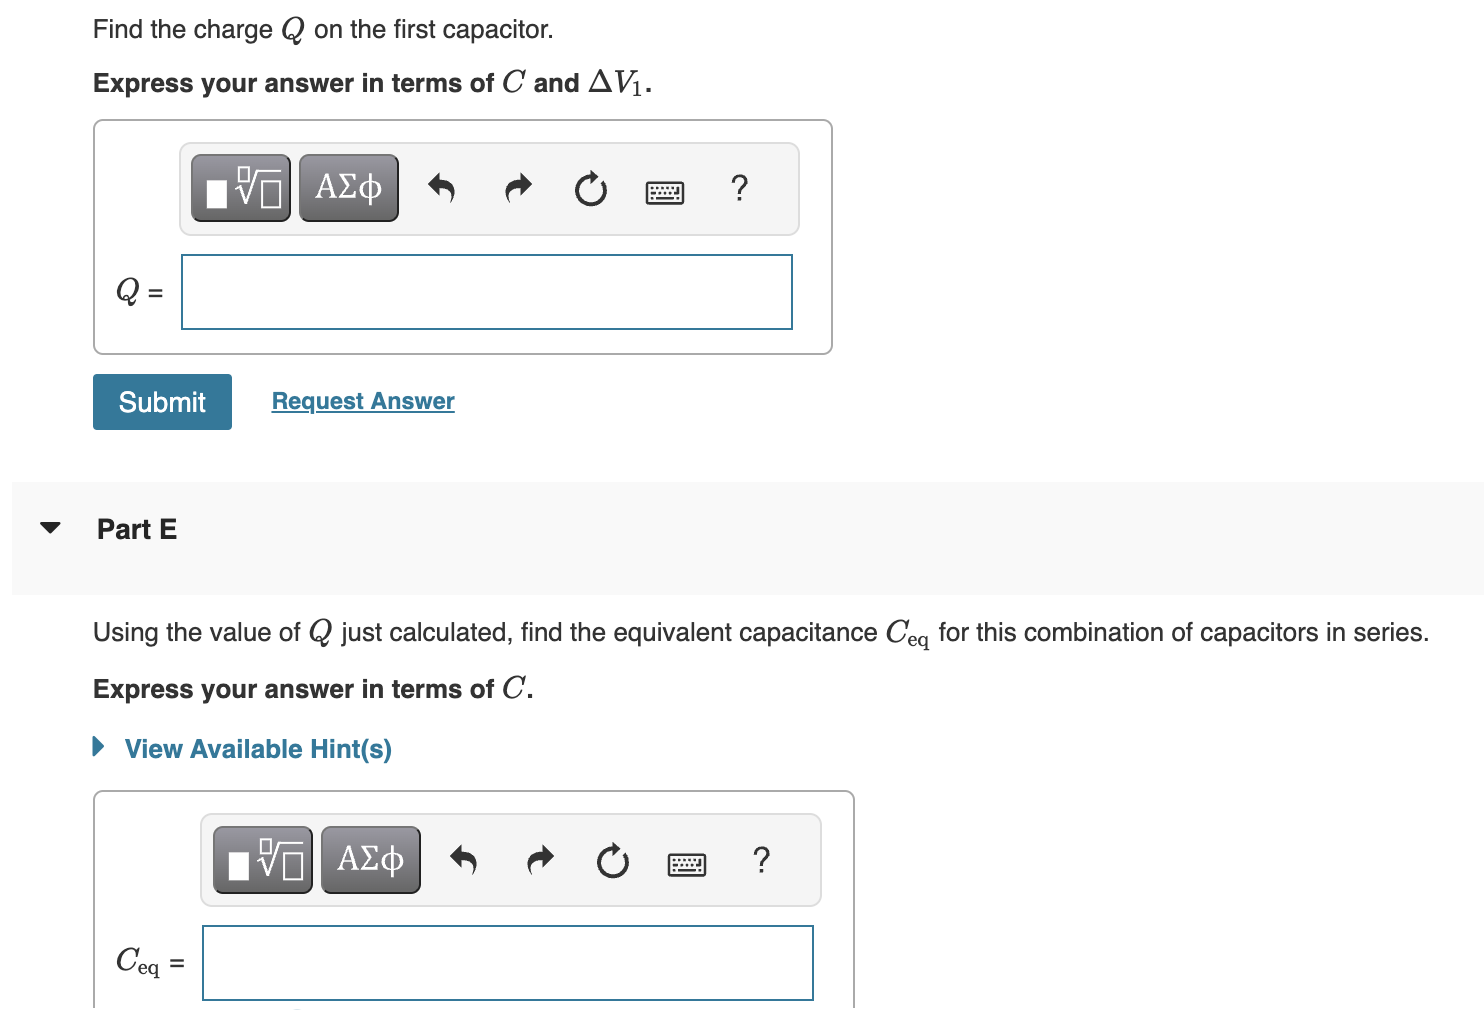
Task: Undo the last edit in the Q answer box
Action: click(x=442, y=188)
